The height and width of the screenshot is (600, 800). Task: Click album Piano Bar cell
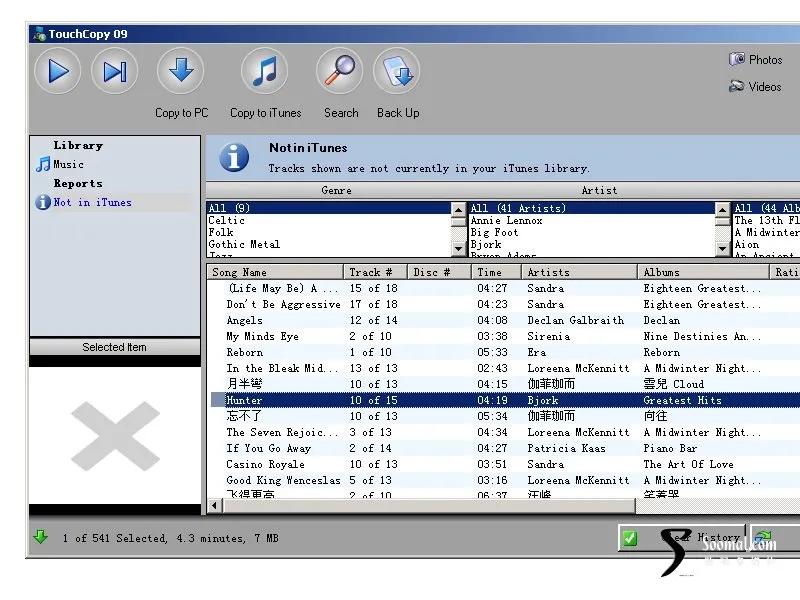click(x=670, y=448)
